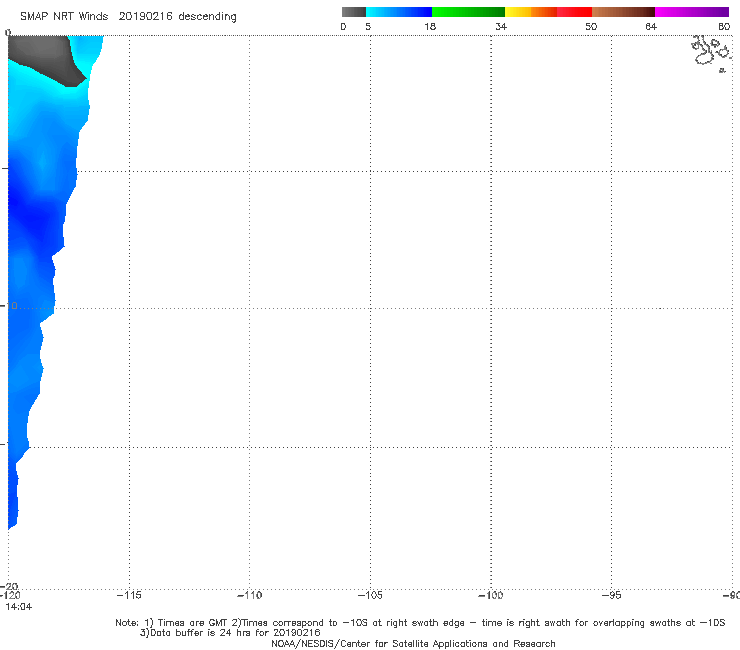Click the color bar label '64'
Screen dimensions: 740x650
pos(651,26)
